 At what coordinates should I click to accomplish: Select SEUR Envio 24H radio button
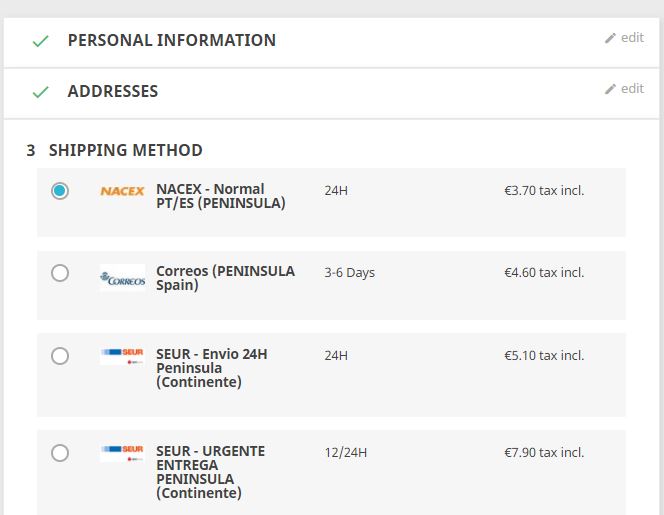click(60, 356)
